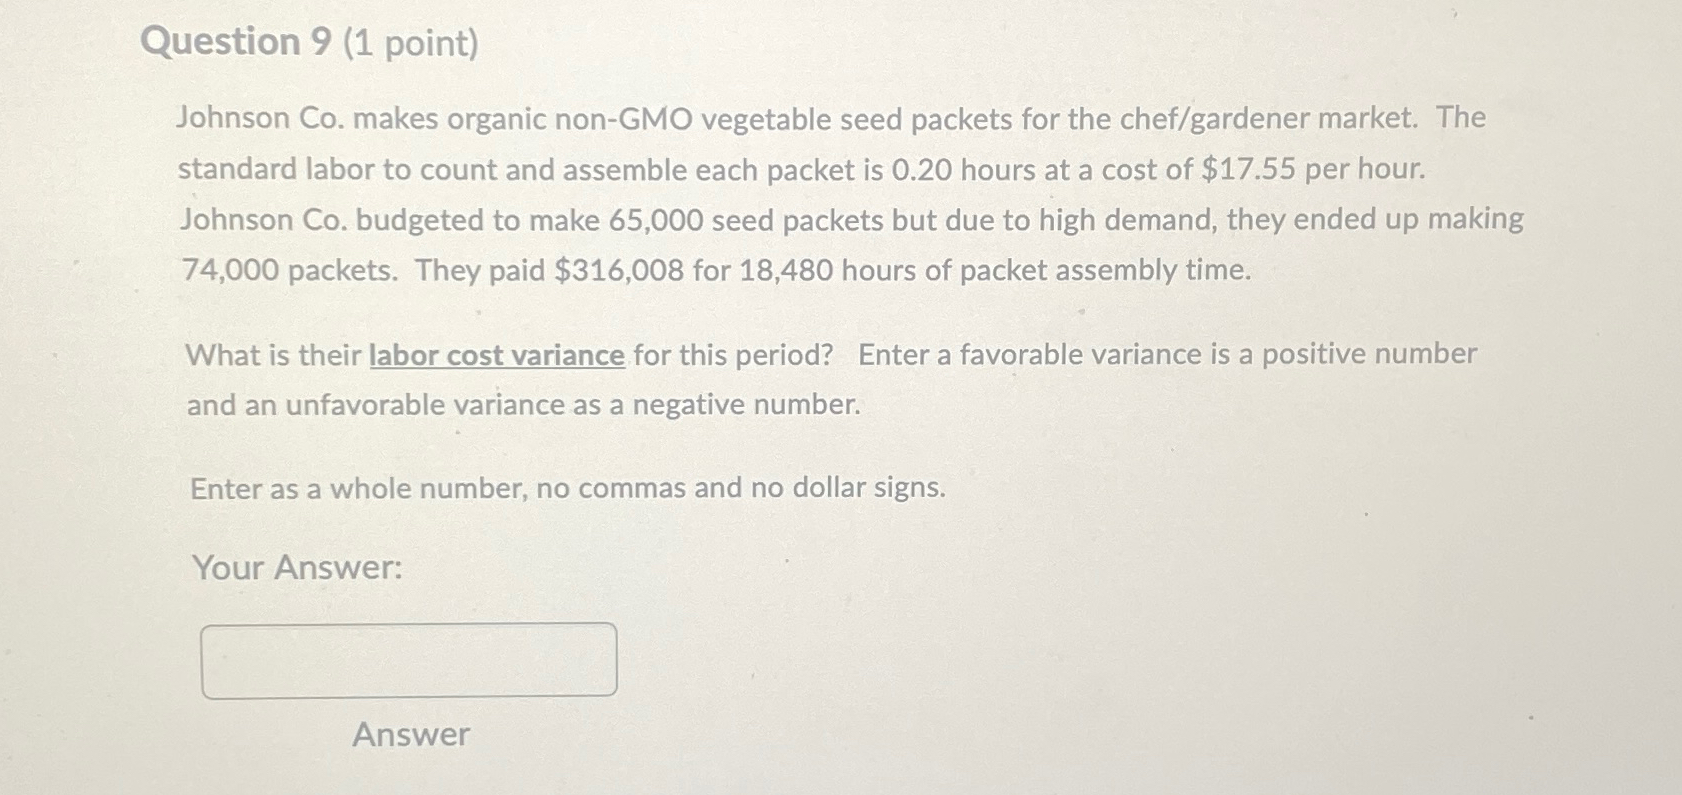Click the instruction about whole numbers
1682x795 pixels.
click(565, 488)
